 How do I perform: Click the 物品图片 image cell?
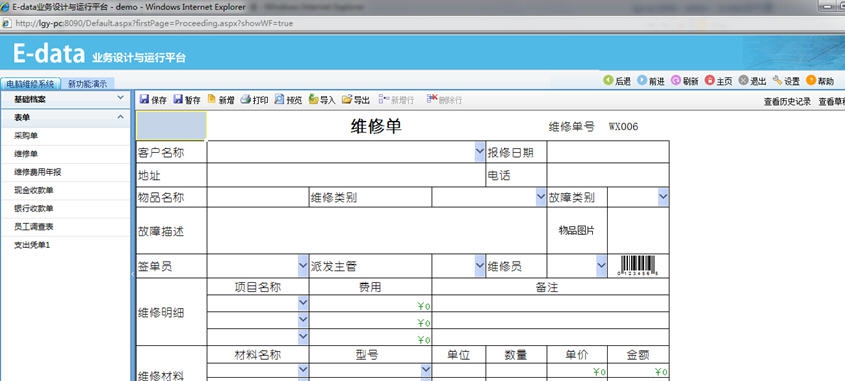click(x=638, y=231)
